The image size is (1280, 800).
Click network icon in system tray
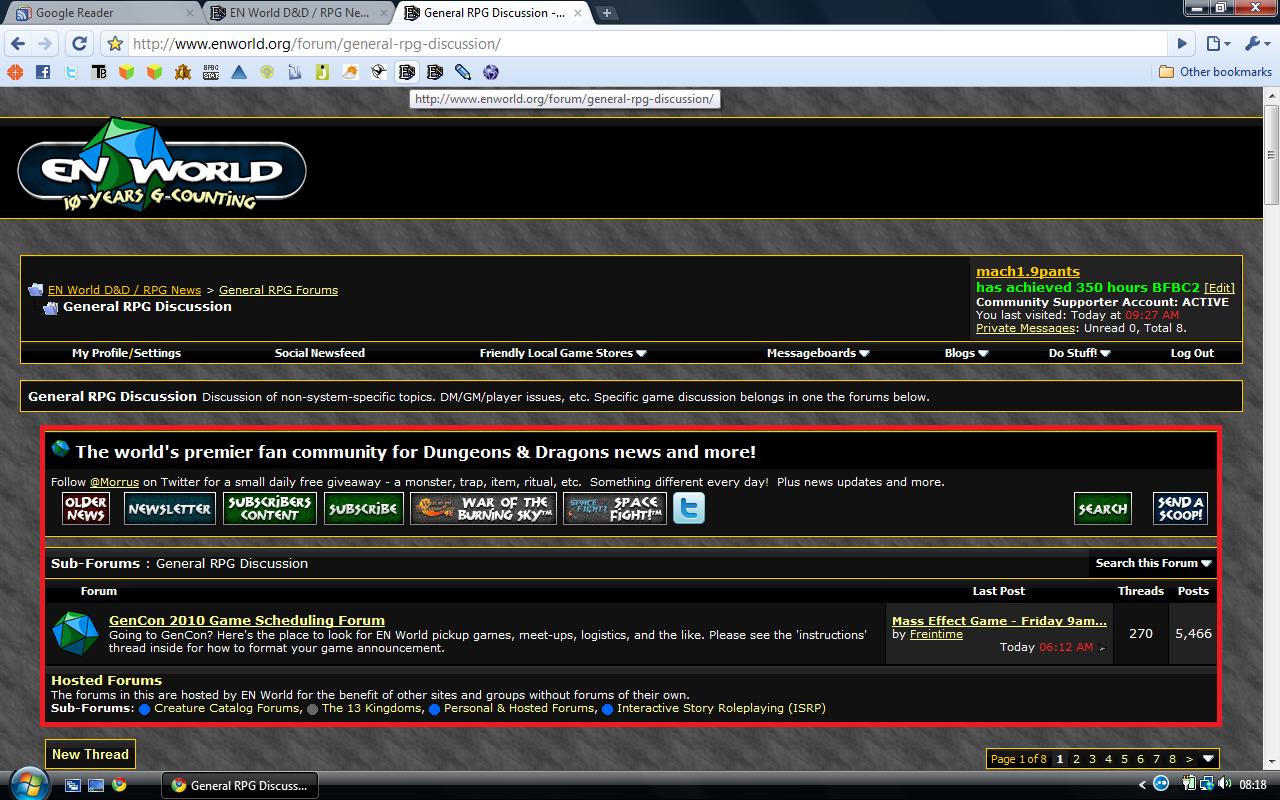(x=1207, y=784)
